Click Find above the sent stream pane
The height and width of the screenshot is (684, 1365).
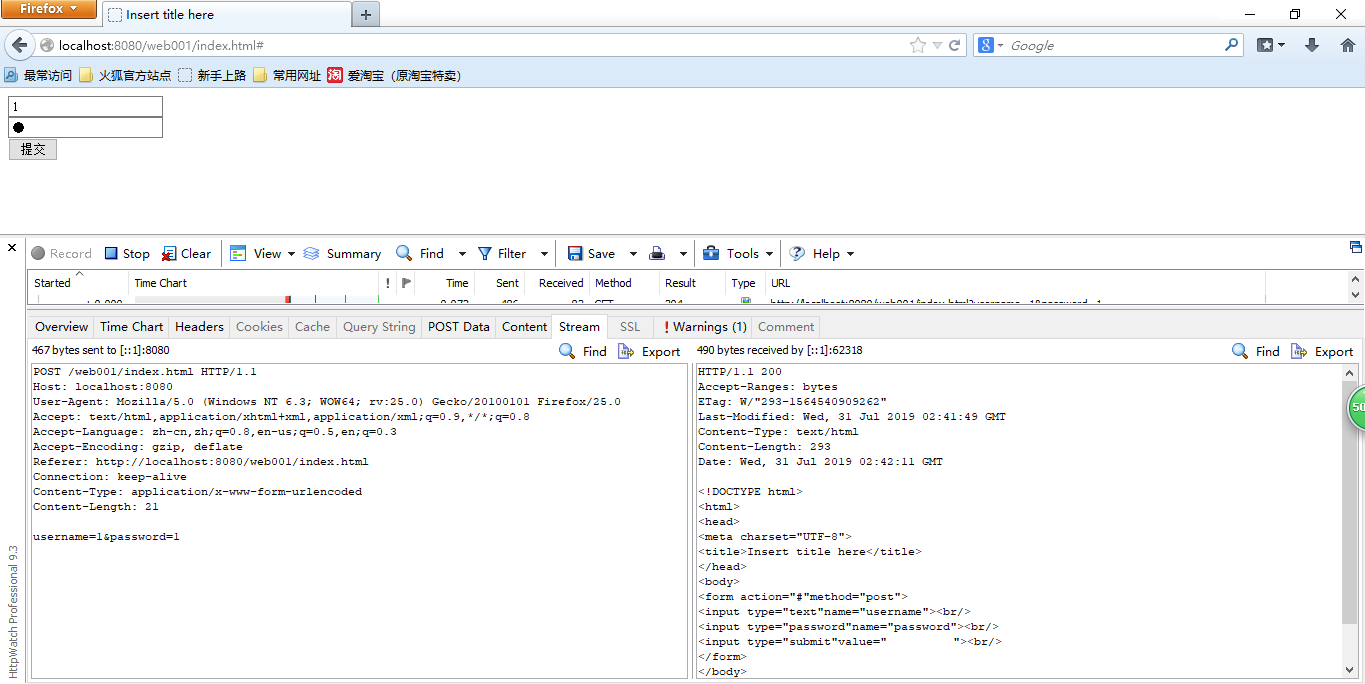tap(583, 351)
